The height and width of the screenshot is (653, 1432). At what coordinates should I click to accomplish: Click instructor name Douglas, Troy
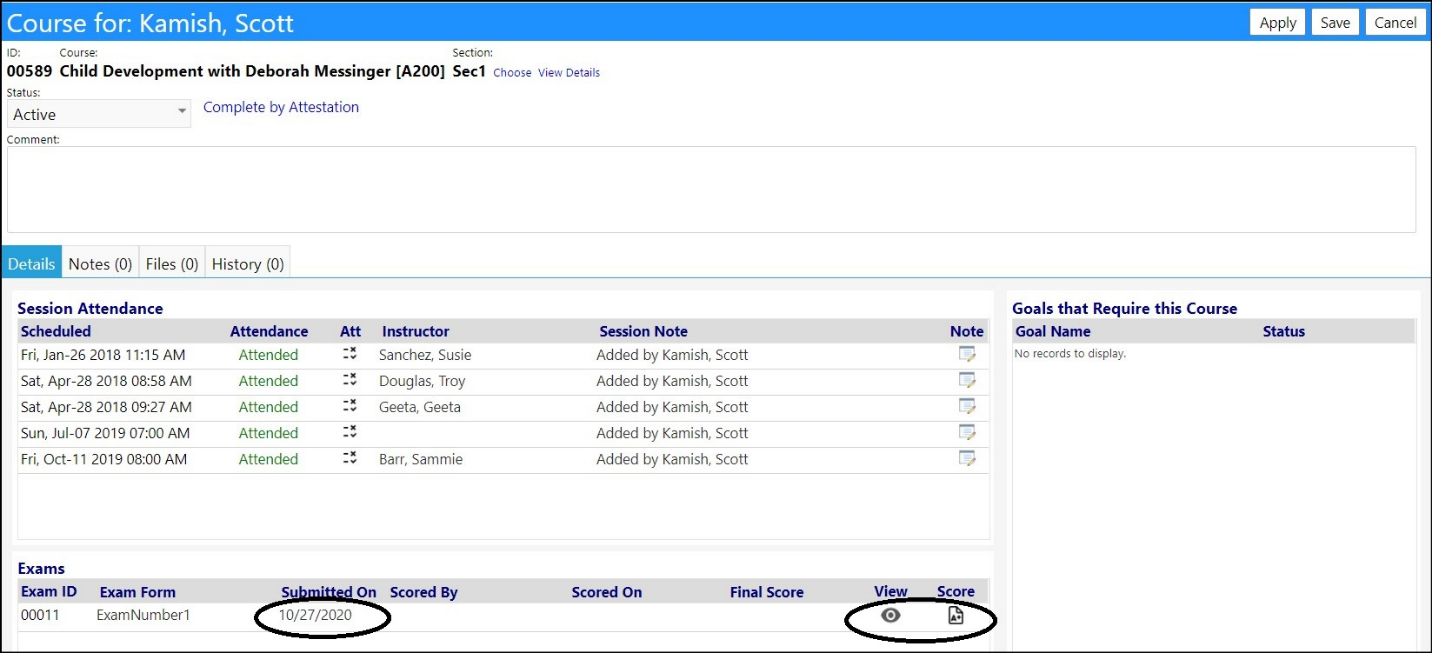pyautogui.click(x=422, y=381)
